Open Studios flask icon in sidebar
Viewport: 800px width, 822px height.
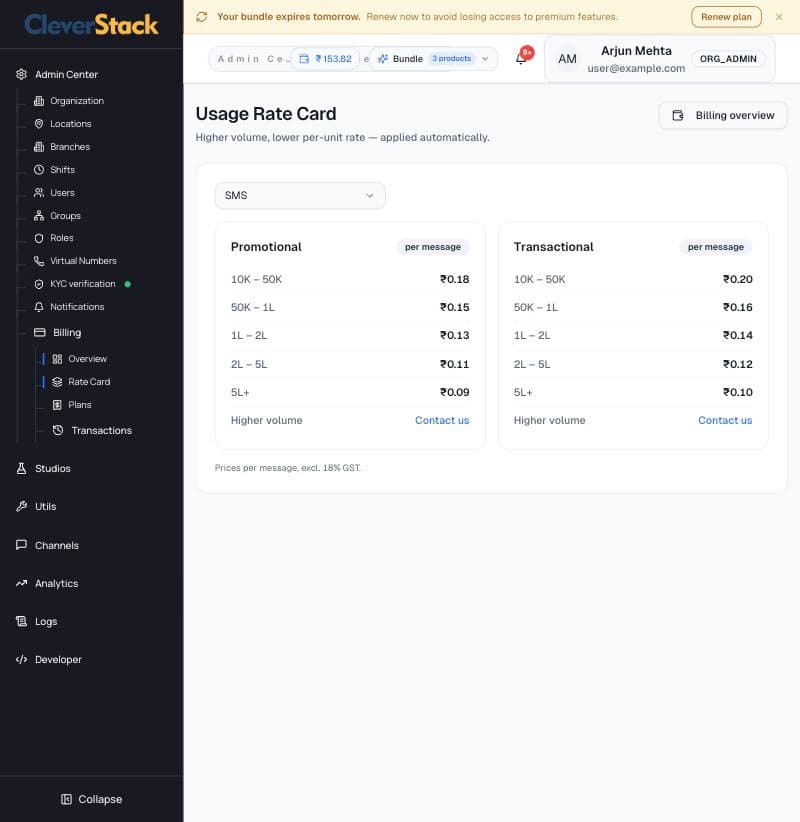[21, 468]
